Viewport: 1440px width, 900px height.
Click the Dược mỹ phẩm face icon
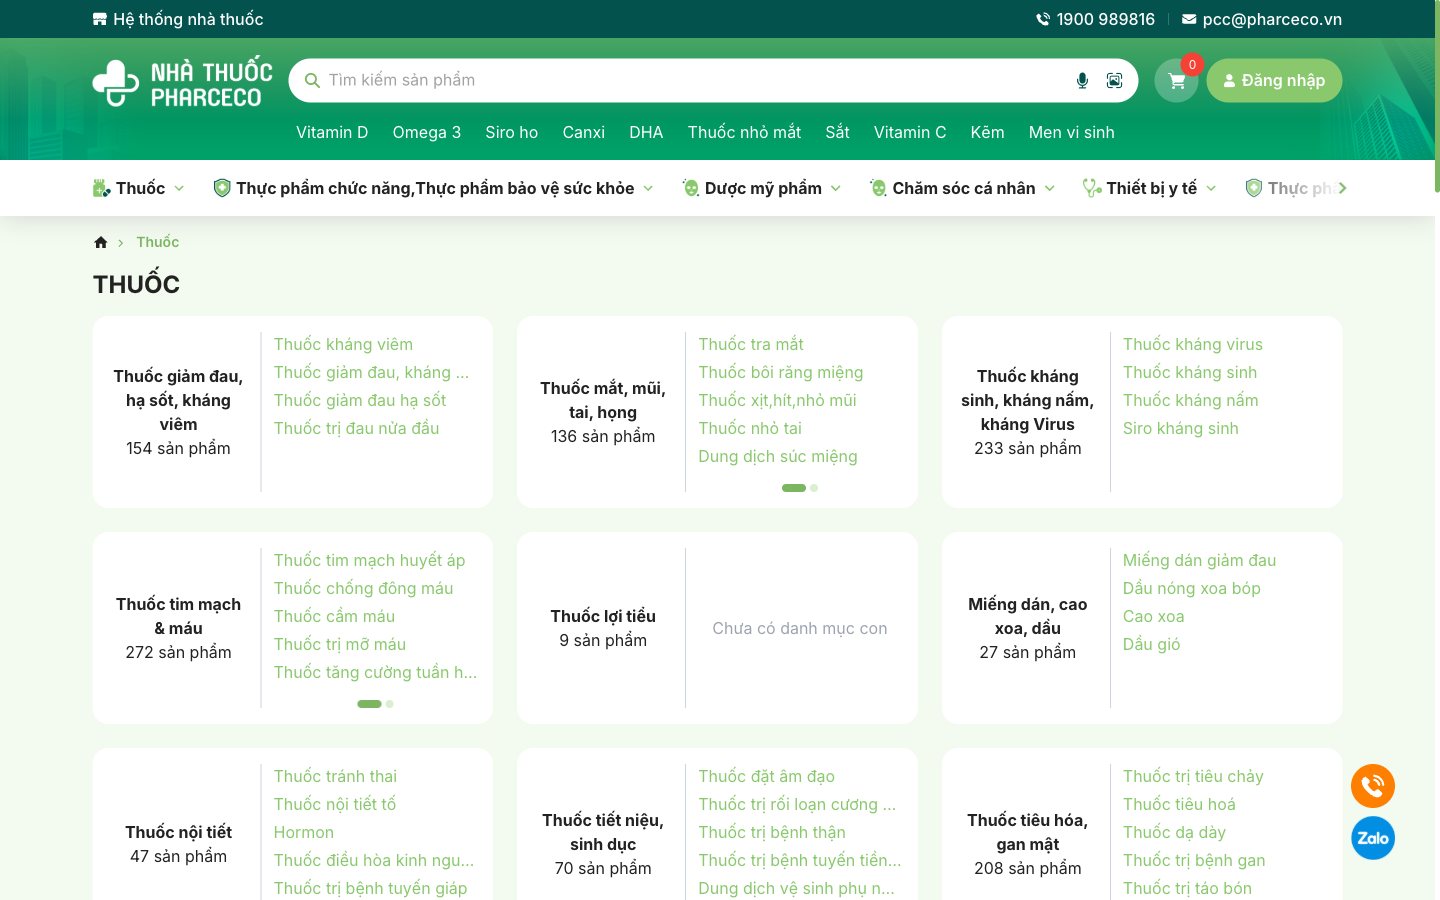[690, 188]
